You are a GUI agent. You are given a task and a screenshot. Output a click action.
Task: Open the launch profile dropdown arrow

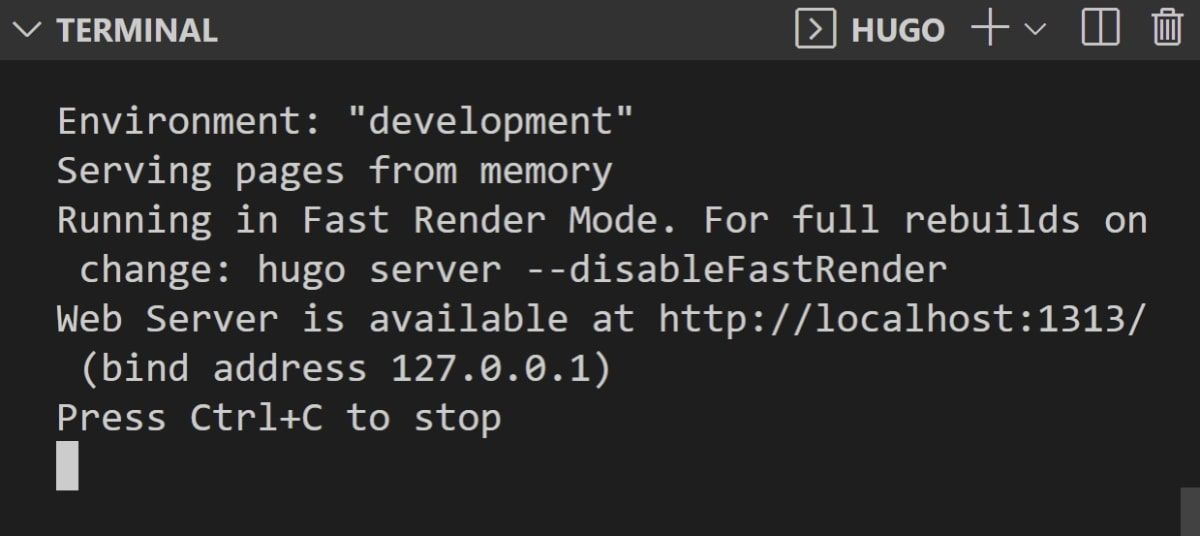tap(1034, 30)
